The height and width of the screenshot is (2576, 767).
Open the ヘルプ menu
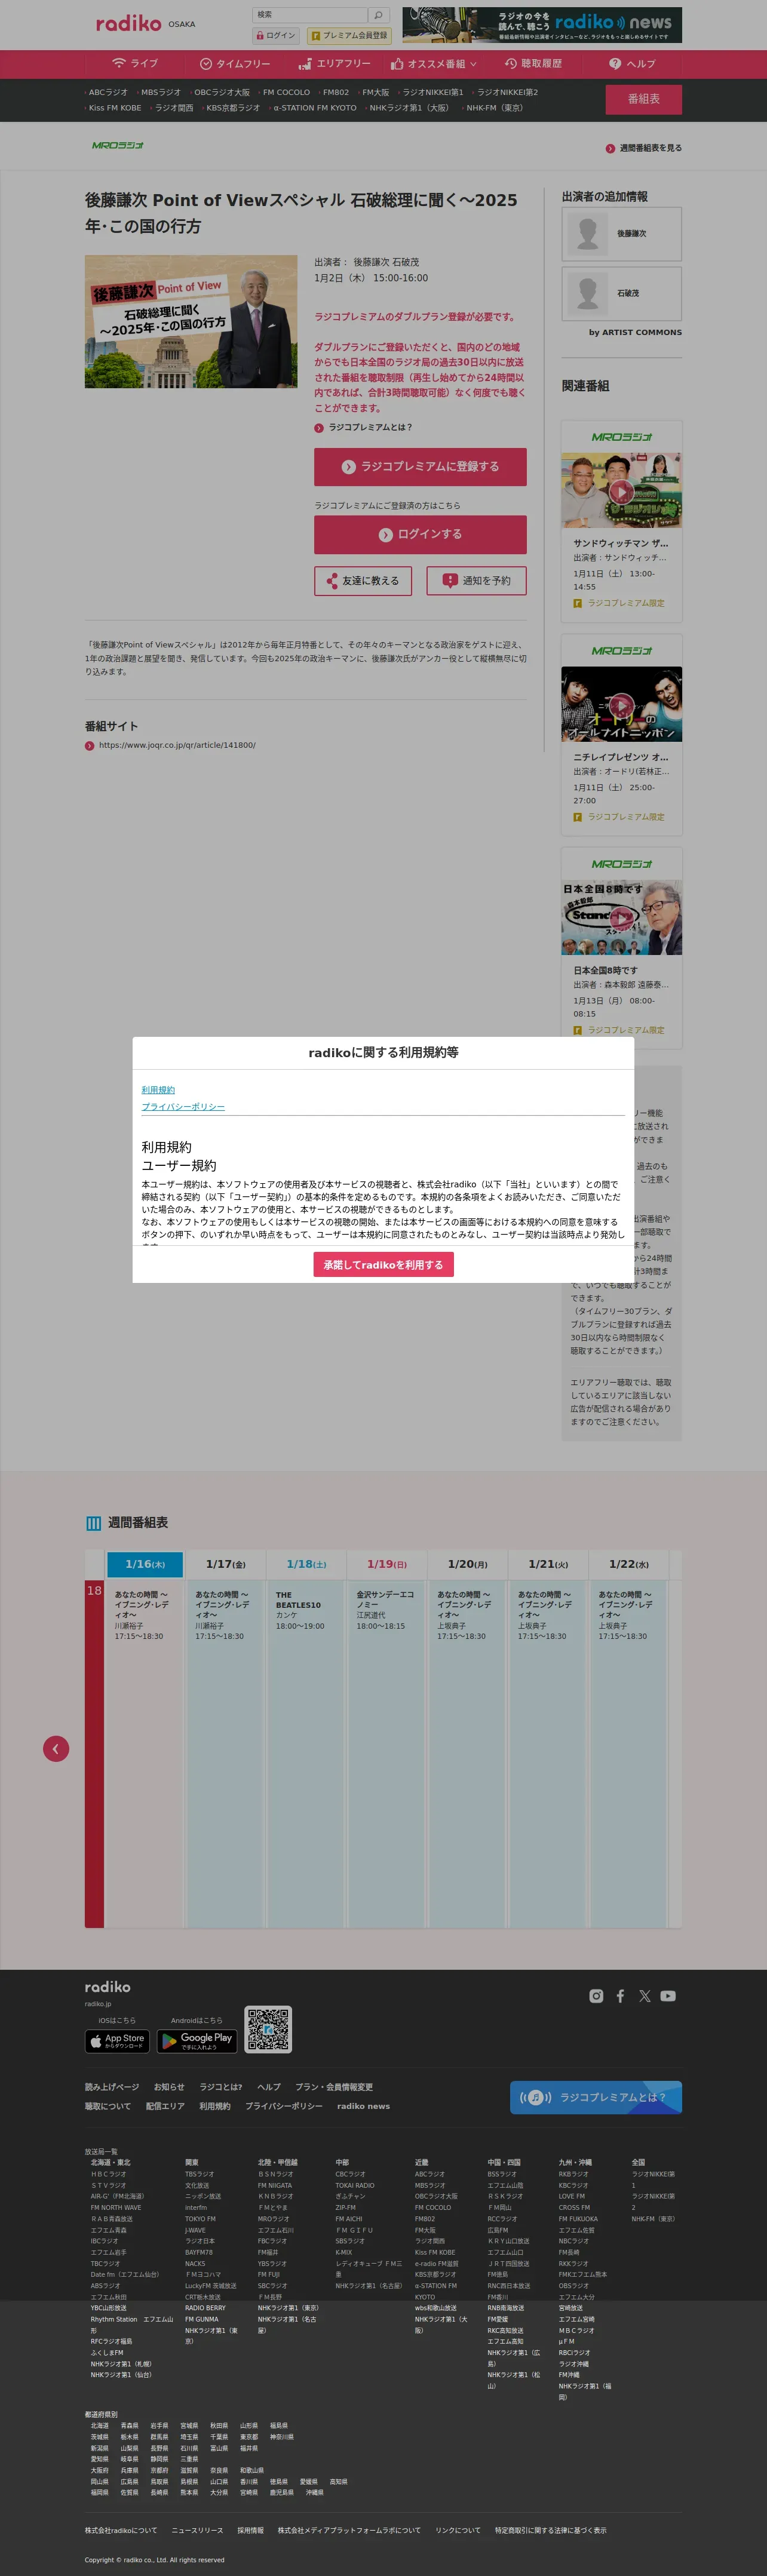pyautogui.click(x=632, y=64)
